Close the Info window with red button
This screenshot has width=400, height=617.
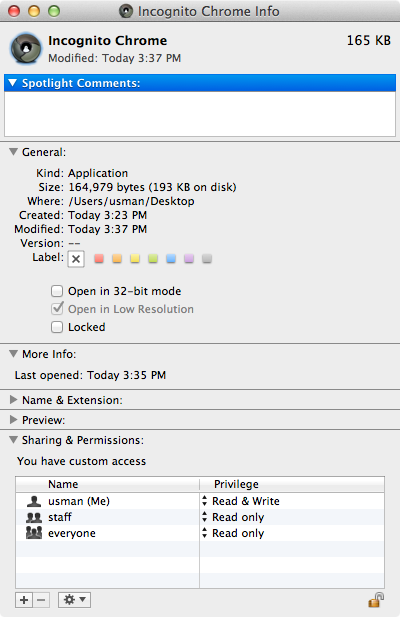tap(14, 11)
